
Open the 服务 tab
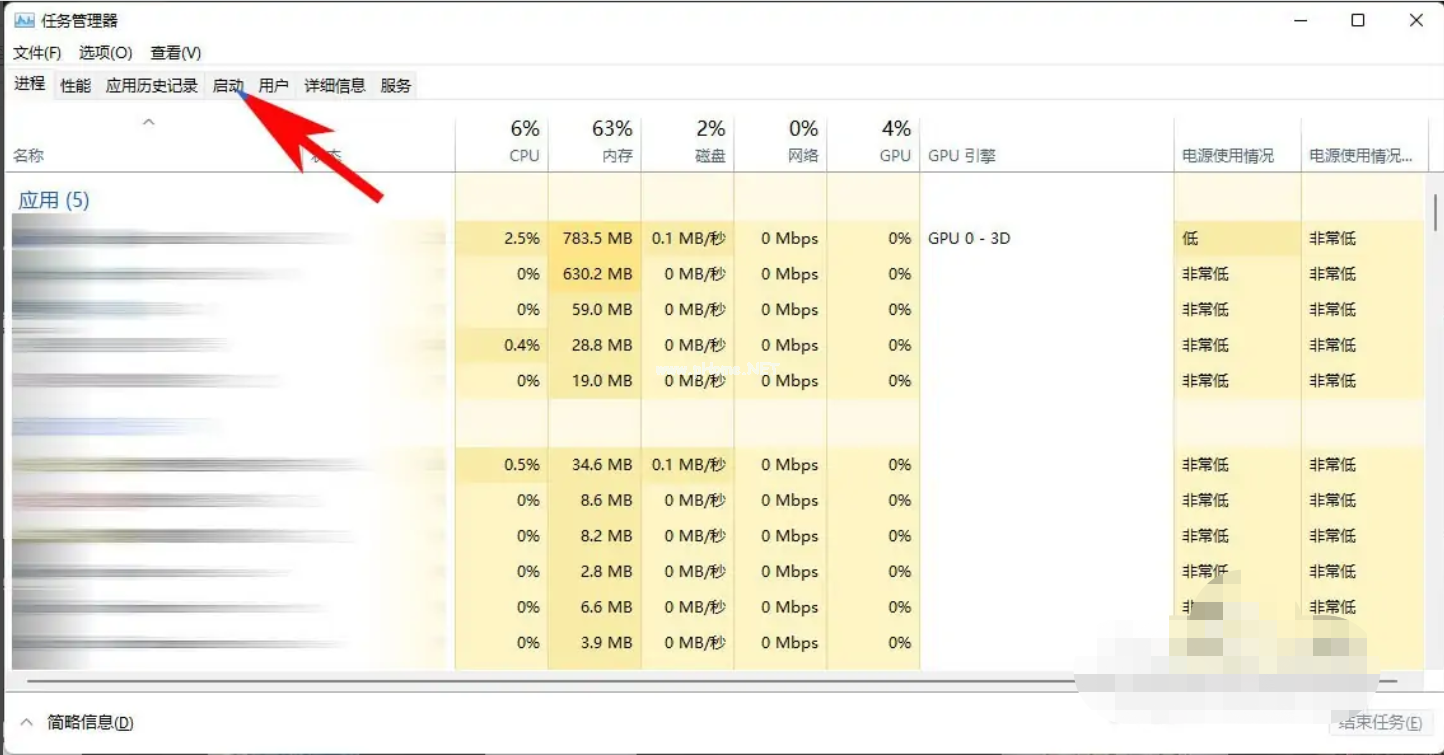(396, 86)
